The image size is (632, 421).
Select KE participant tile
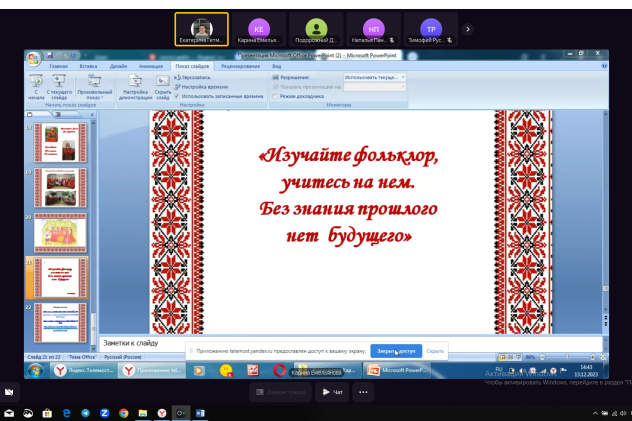coord(259,29)
